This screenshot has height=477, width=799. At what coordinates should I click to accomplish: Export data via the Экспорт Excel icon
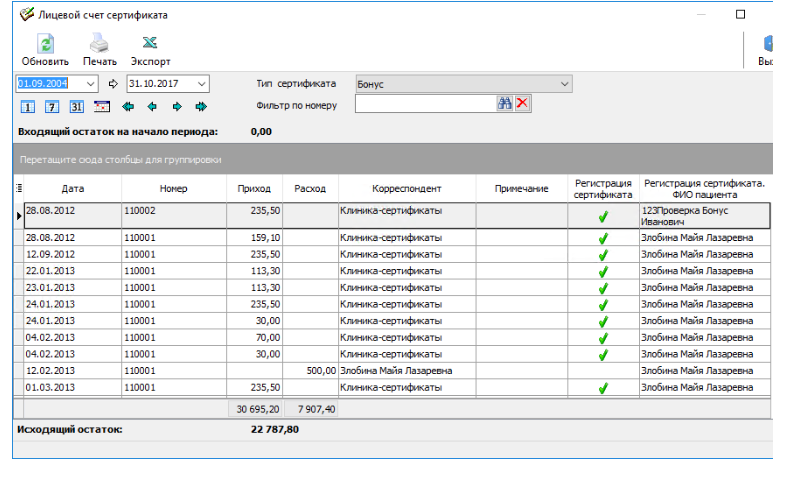pos(150,43)
